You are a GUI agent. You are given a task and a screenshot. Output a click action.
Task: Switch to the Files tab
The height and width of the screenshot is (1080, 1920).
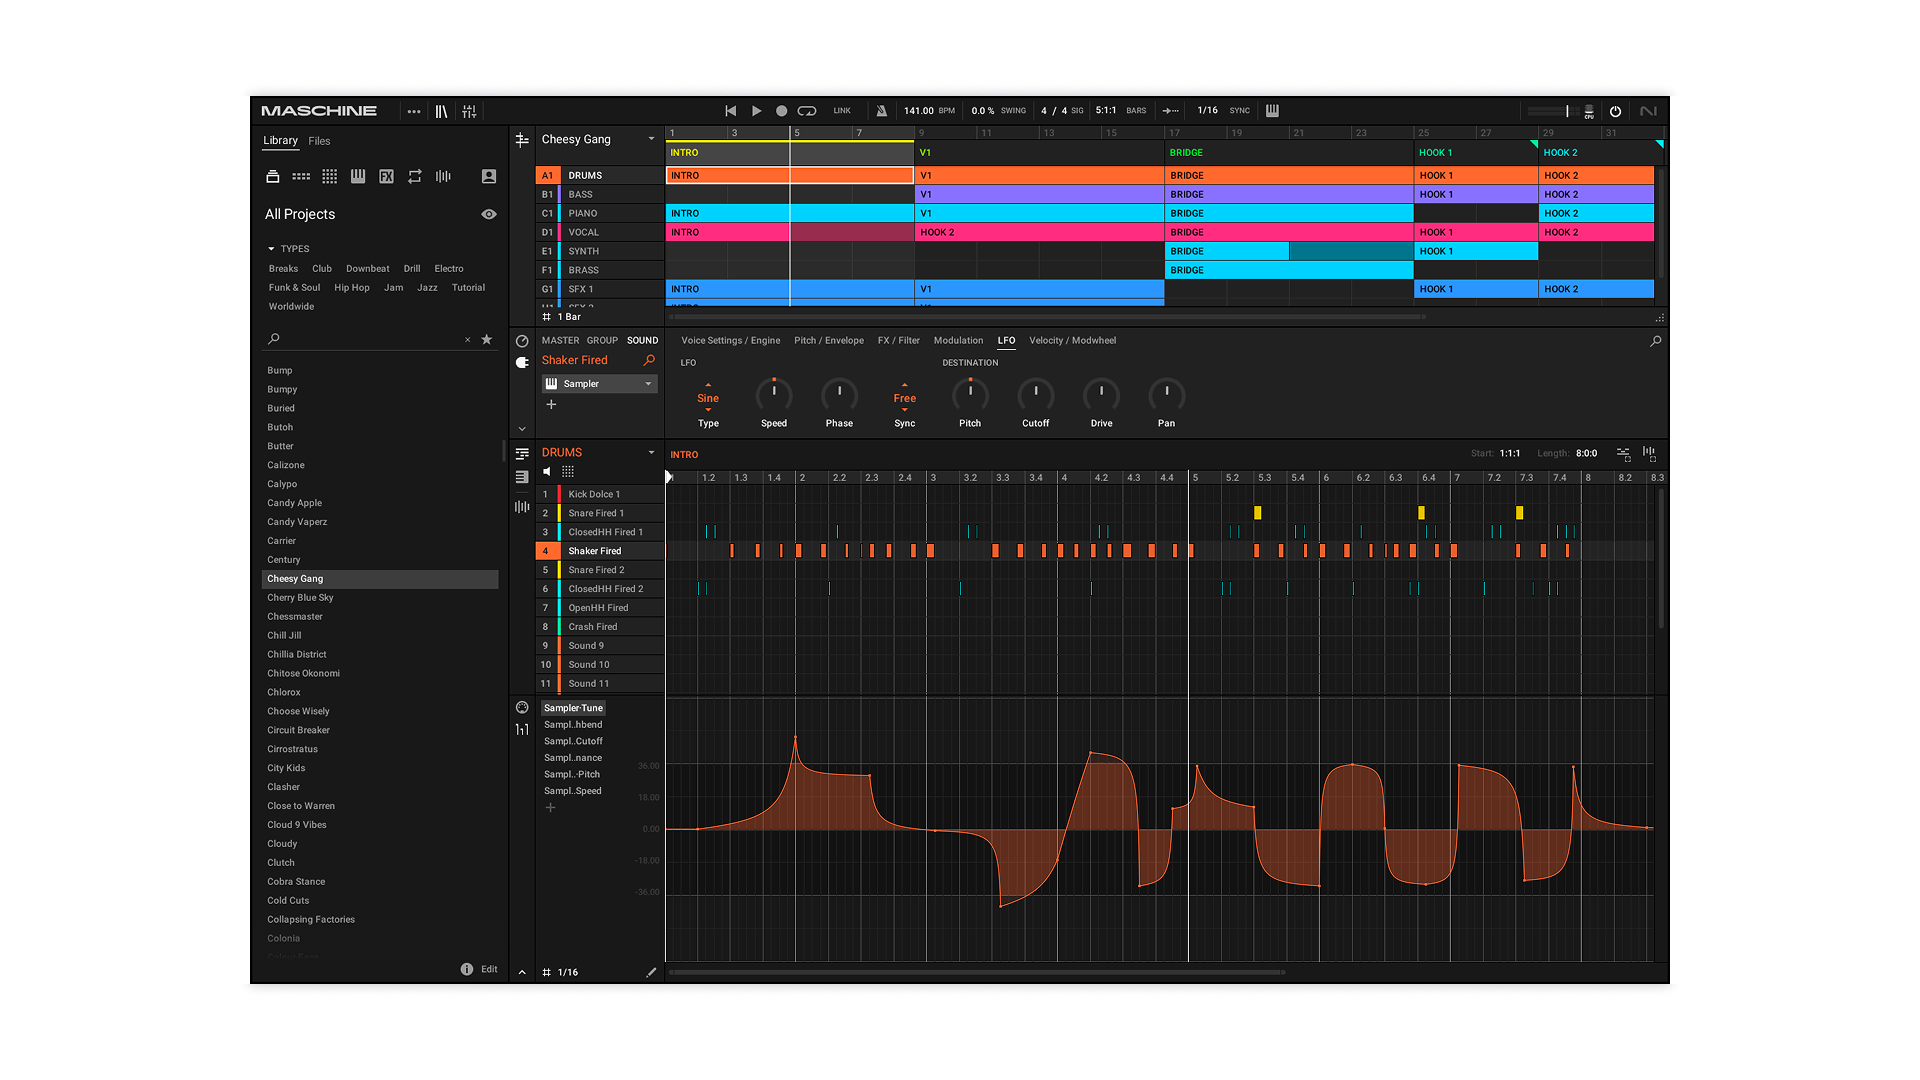point(319,141)
